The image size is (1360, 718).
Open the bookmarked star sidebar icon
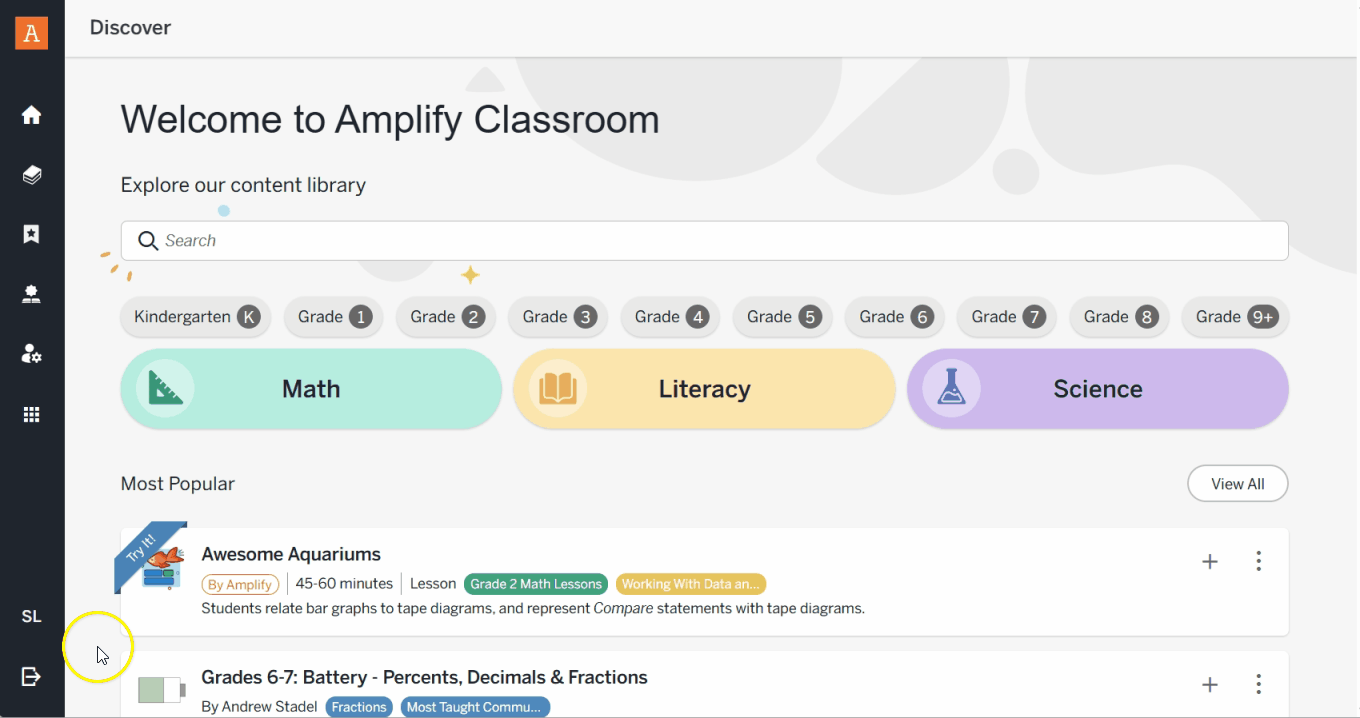click(32, 234)
